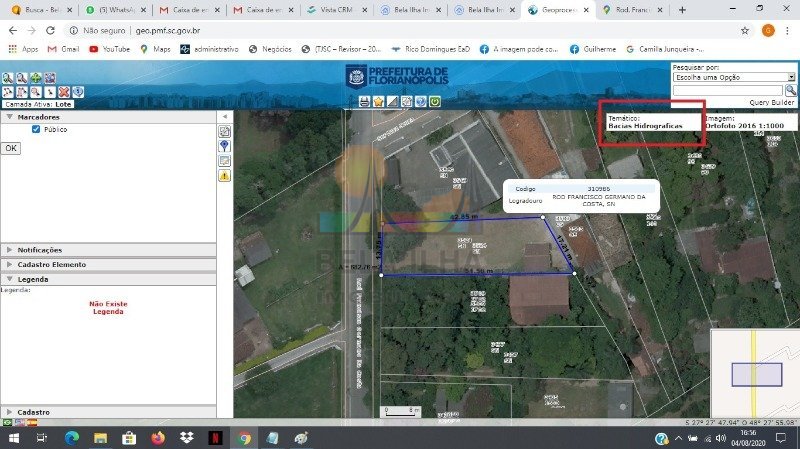Screen dimensions: 800x449
Task: Open the Escolha uma Opção dropdown
Action: 734,77
